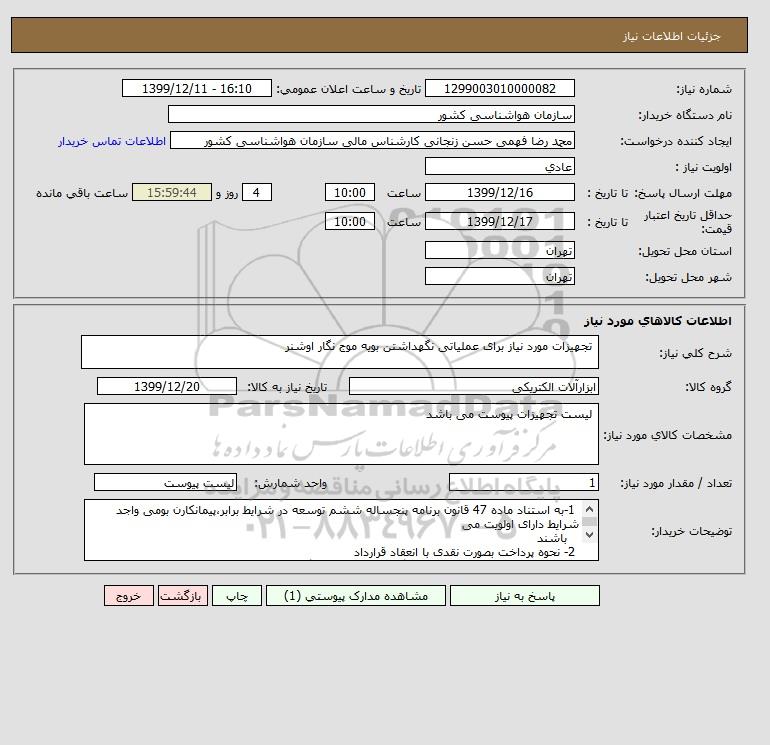This screenshot has width=770, height=745.
Task: Click the priority field showing عادي
Action: click(499, 166)
